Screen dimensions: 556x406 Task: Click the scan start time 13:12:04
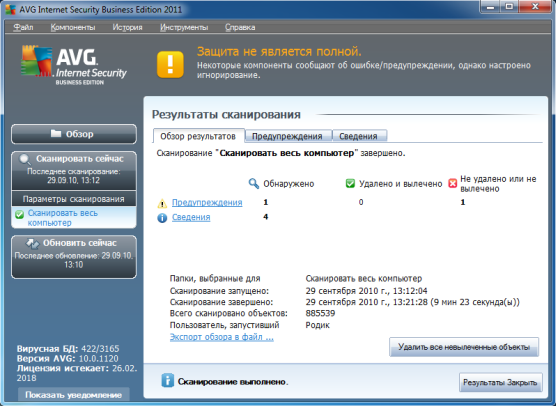410,291
